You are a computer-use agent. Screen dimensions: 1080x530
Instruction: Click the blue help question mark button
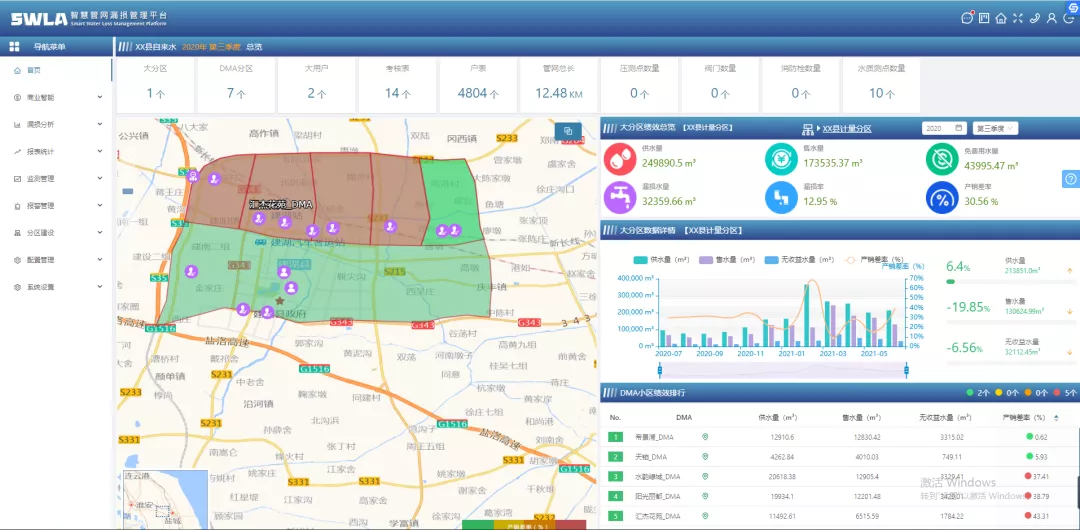tap(1071, 179)
